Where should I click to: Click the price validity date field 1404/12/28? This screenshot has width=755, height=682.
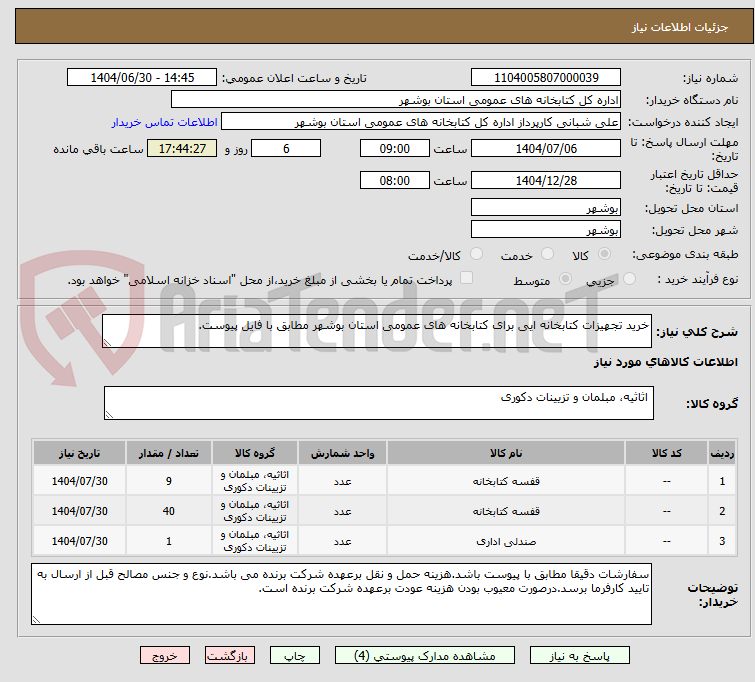click(545, 181)
